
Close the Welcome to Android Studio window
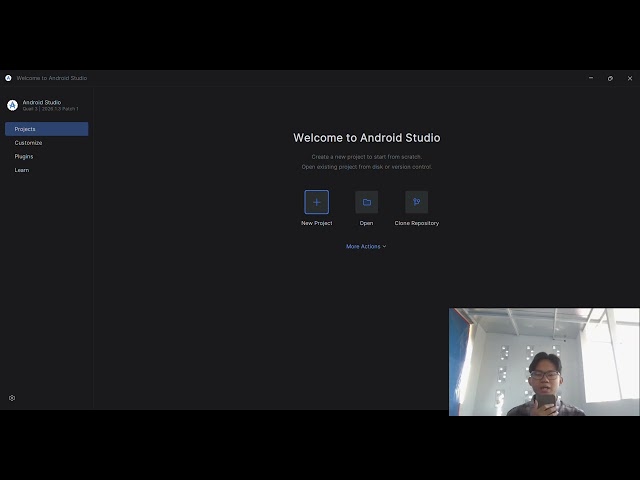(x=630, y=78)
